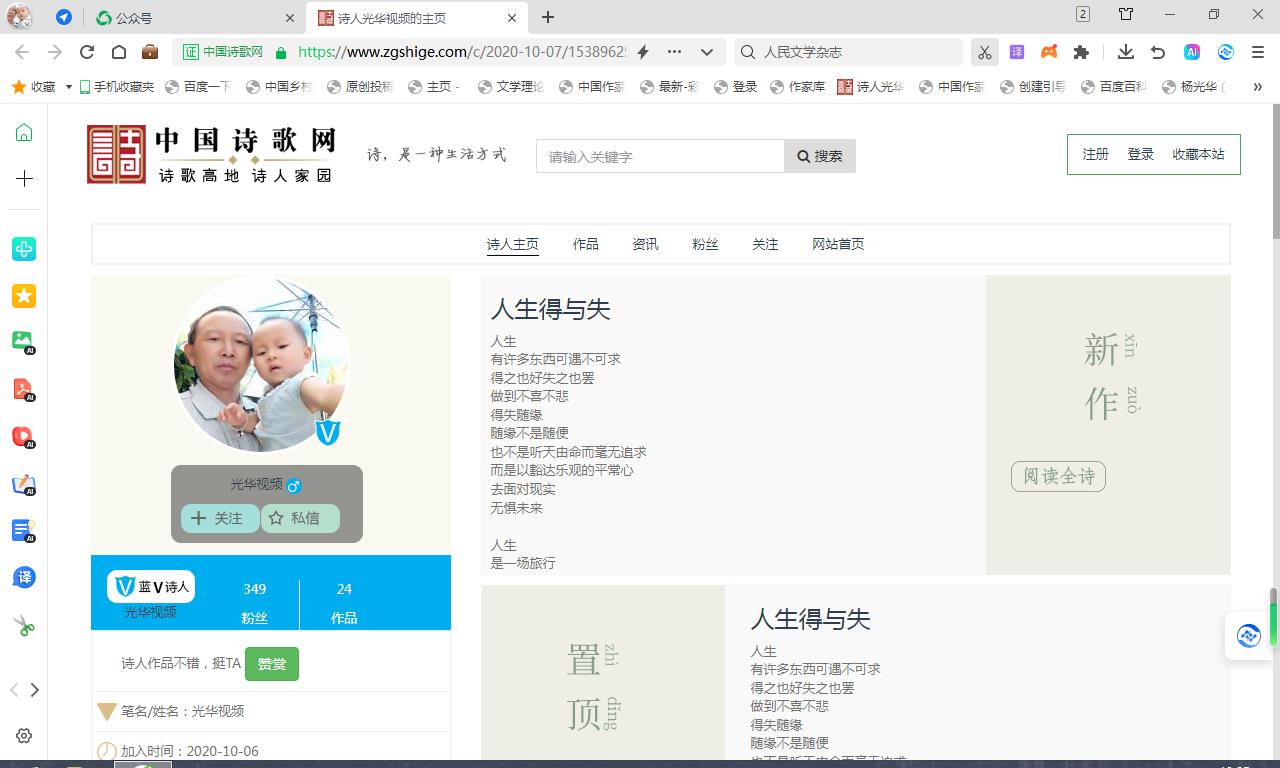Image resolution: width=1280 pixels, height=768 pixels.
Task: Click the browser forward arrow
Action: pyautogui.click(x=55, y=52)
